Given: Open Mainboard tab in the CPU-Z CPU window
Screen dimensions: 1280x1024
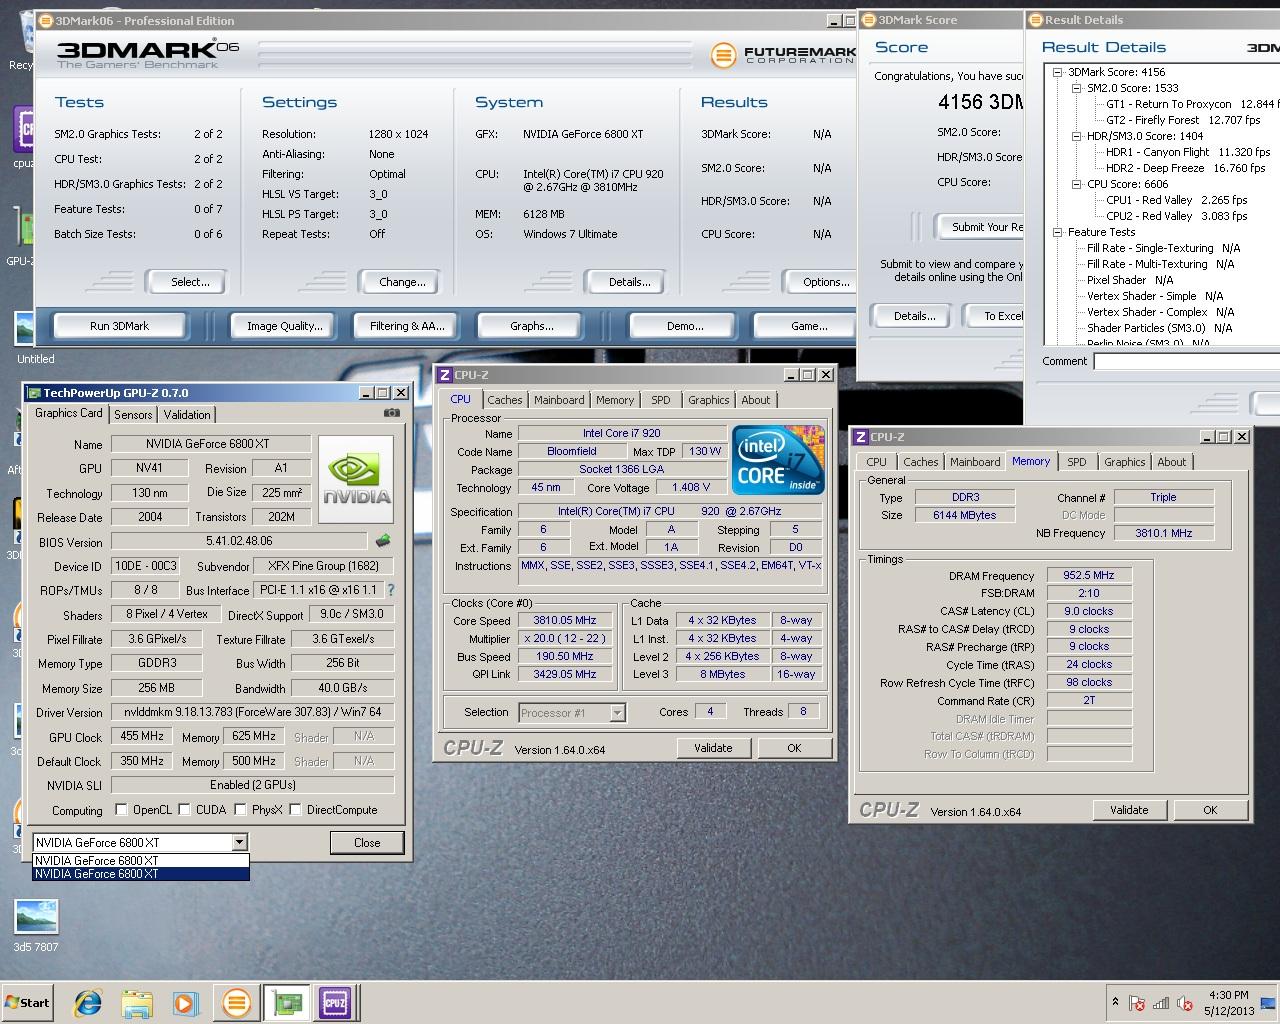Looking at the screenshot, I should tap(559, 400).
